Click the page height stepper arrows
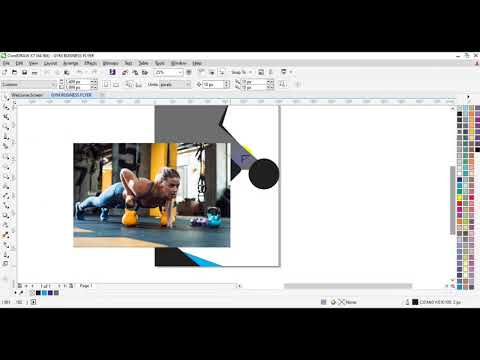This screenshot has width=480, height=360. click(94, 87)
